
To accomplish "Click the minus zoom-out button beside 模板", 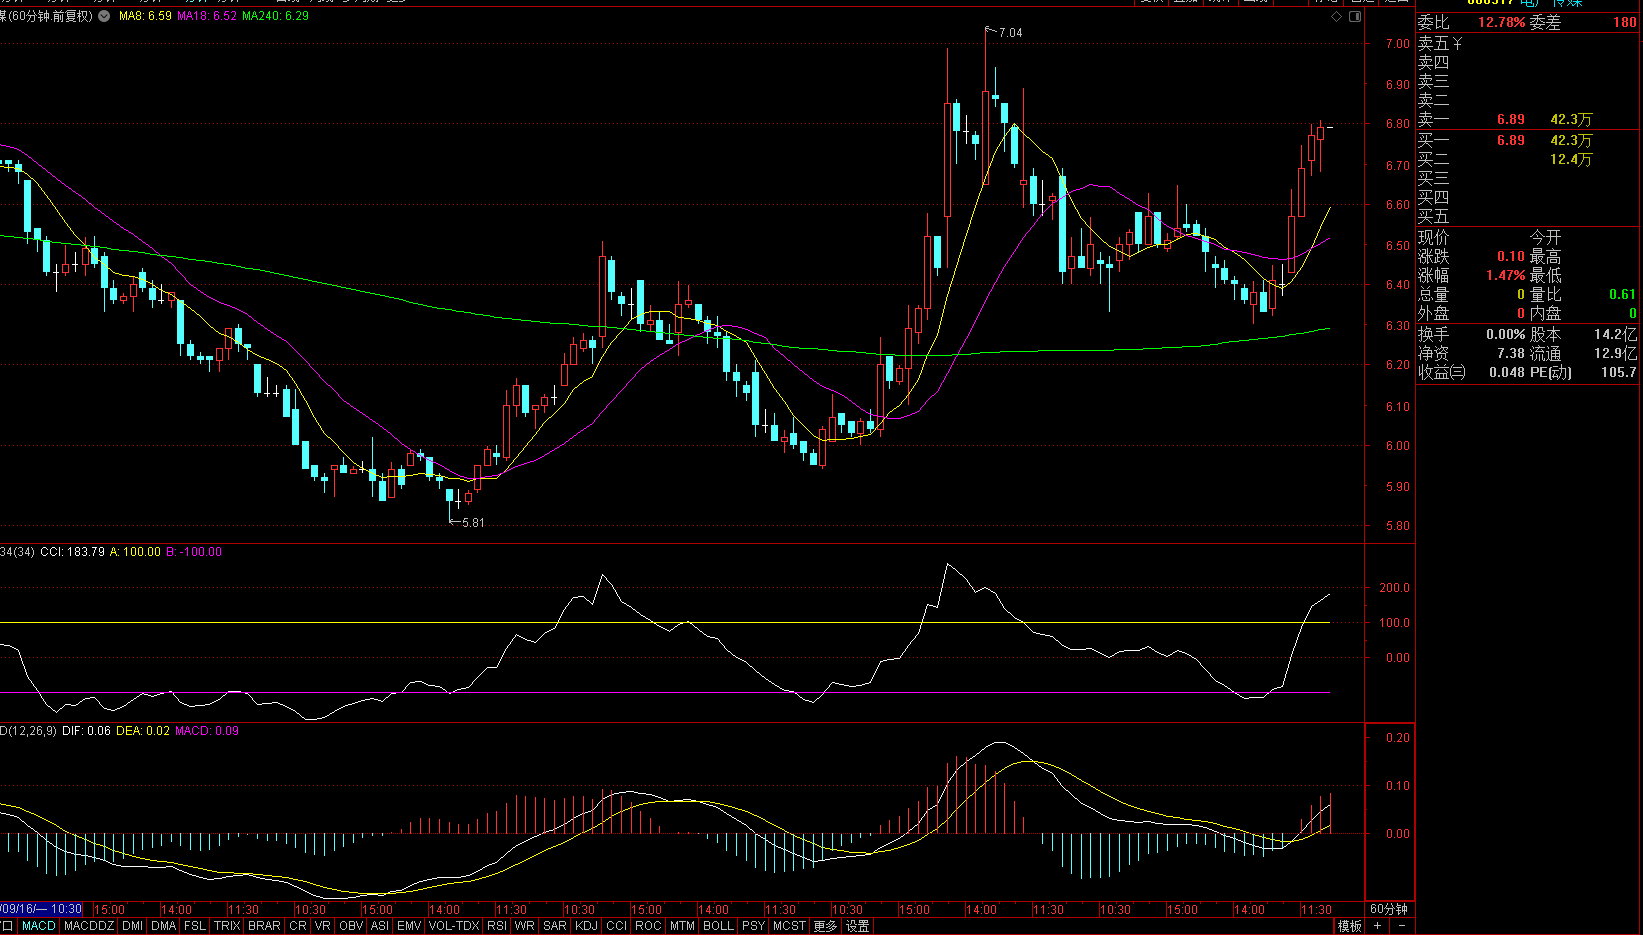I will (x=1401, y=926).
